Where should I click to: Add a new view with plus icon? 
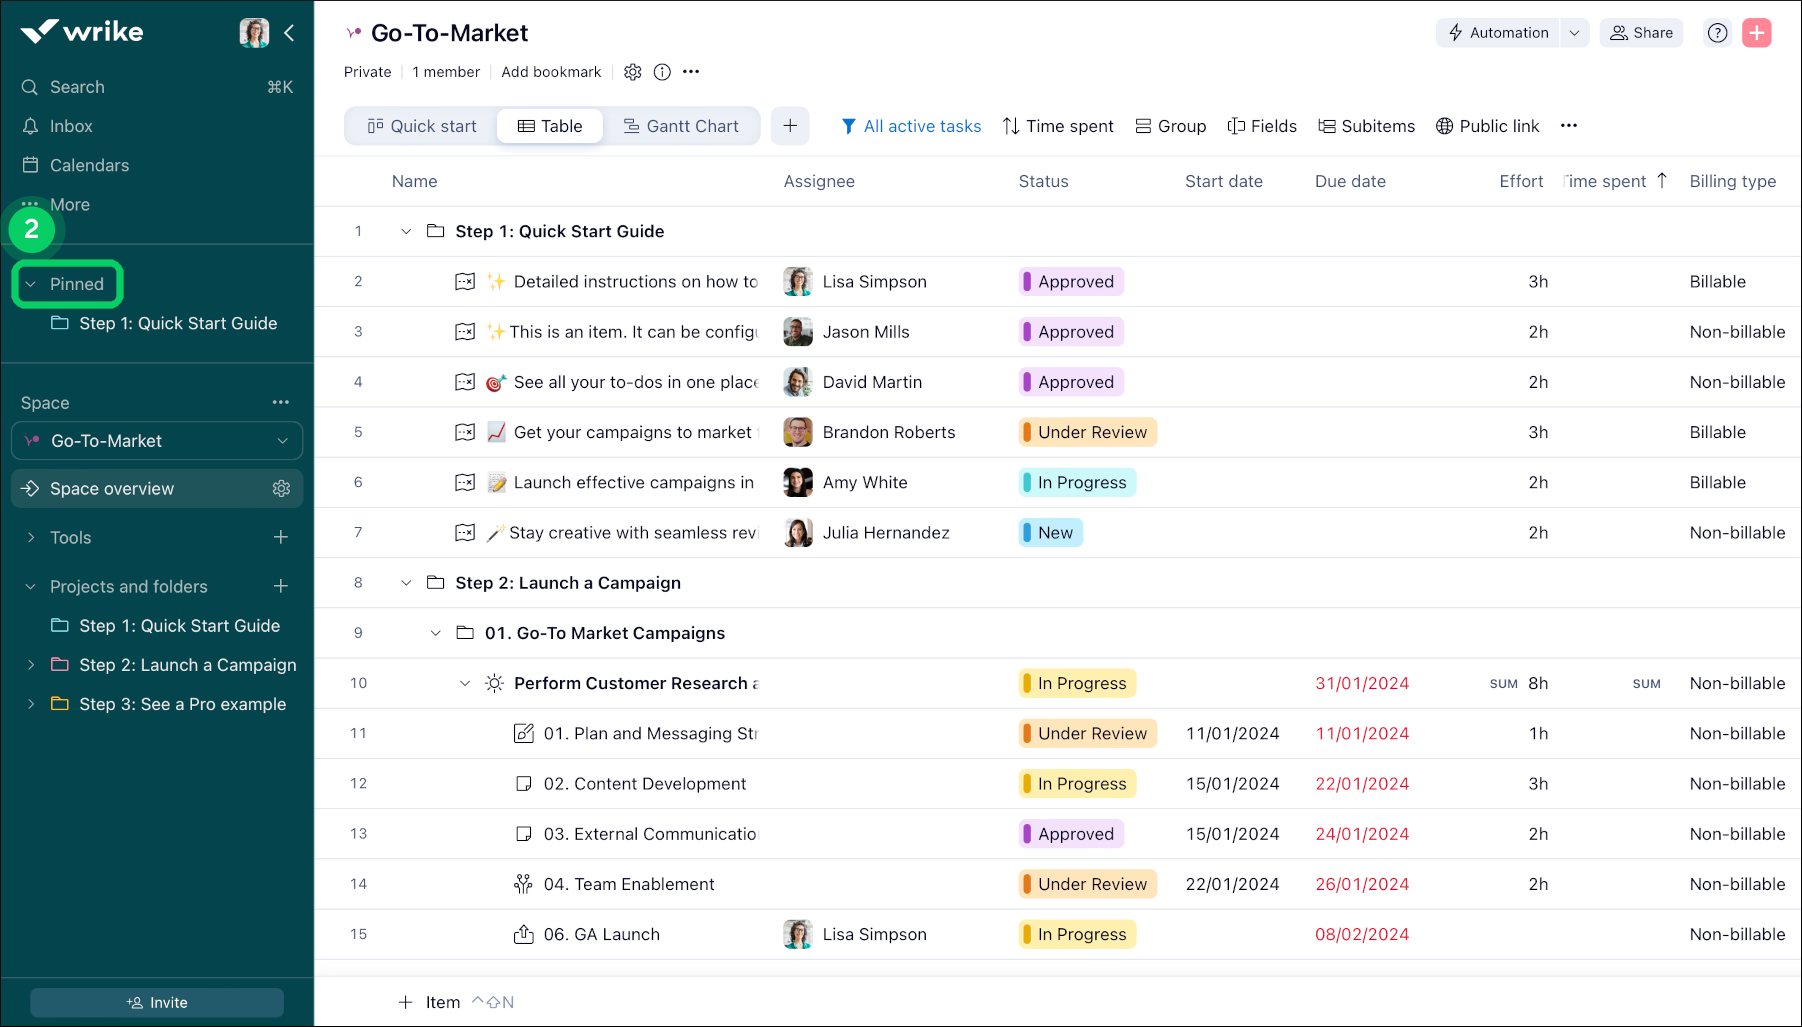(x=790, y=126)
